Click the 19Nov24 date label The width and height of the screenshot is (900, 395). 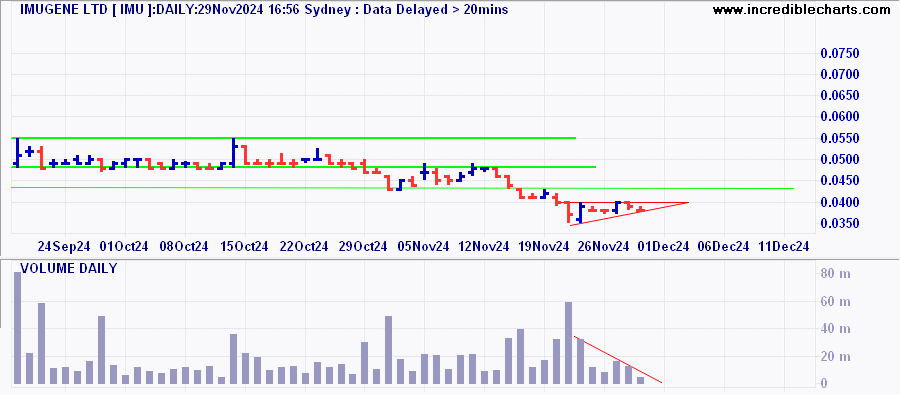tap(544, 247)
